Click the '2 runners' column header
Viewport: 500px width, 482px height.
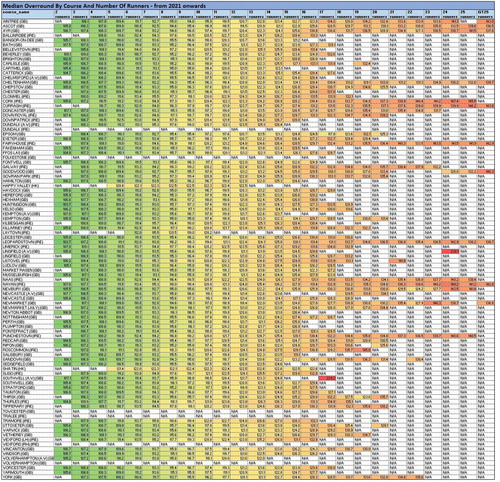click(x=63, y=14)
